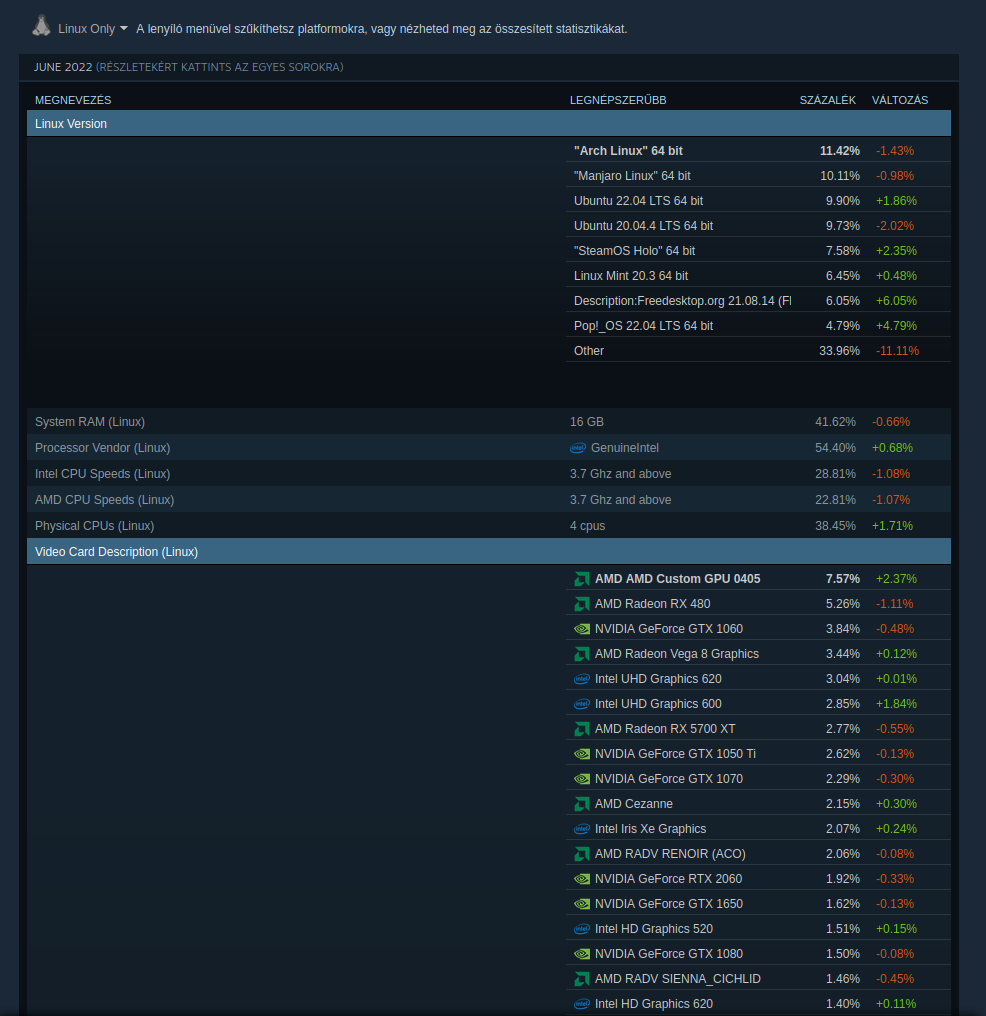This screenshot has width=986, height=1016.
Task: Click the JUNE 2022 heading text
Action: point(63,67)
